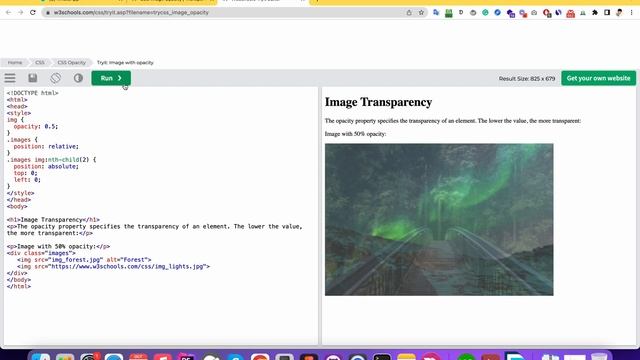Click the blended forest and lights image

439,220
